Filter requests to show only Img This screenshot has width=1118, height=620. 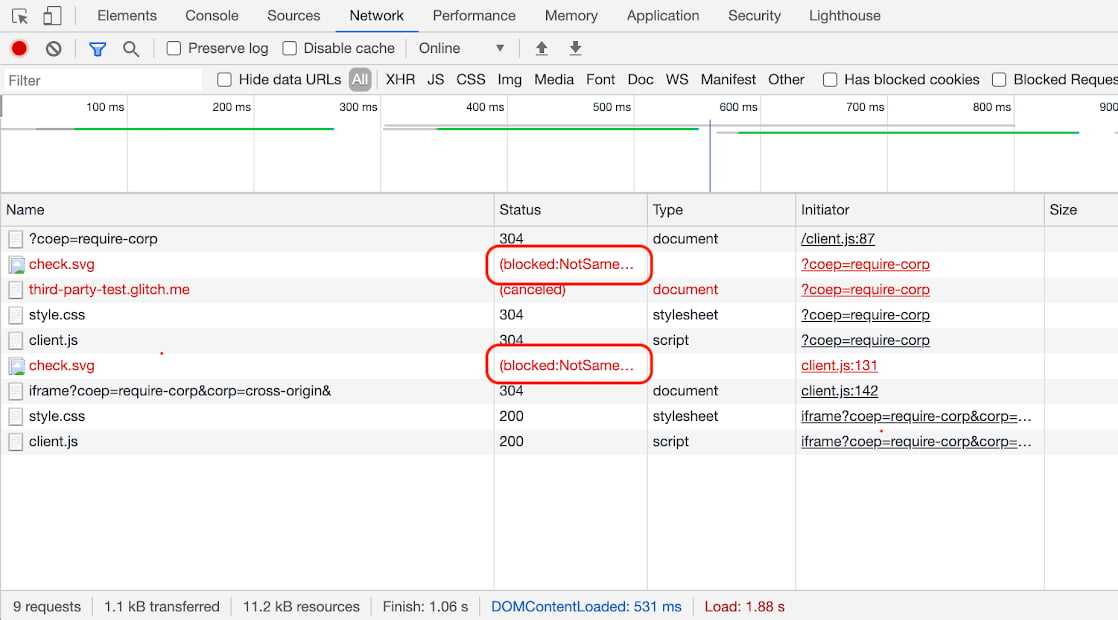click(x=509, y=79)
